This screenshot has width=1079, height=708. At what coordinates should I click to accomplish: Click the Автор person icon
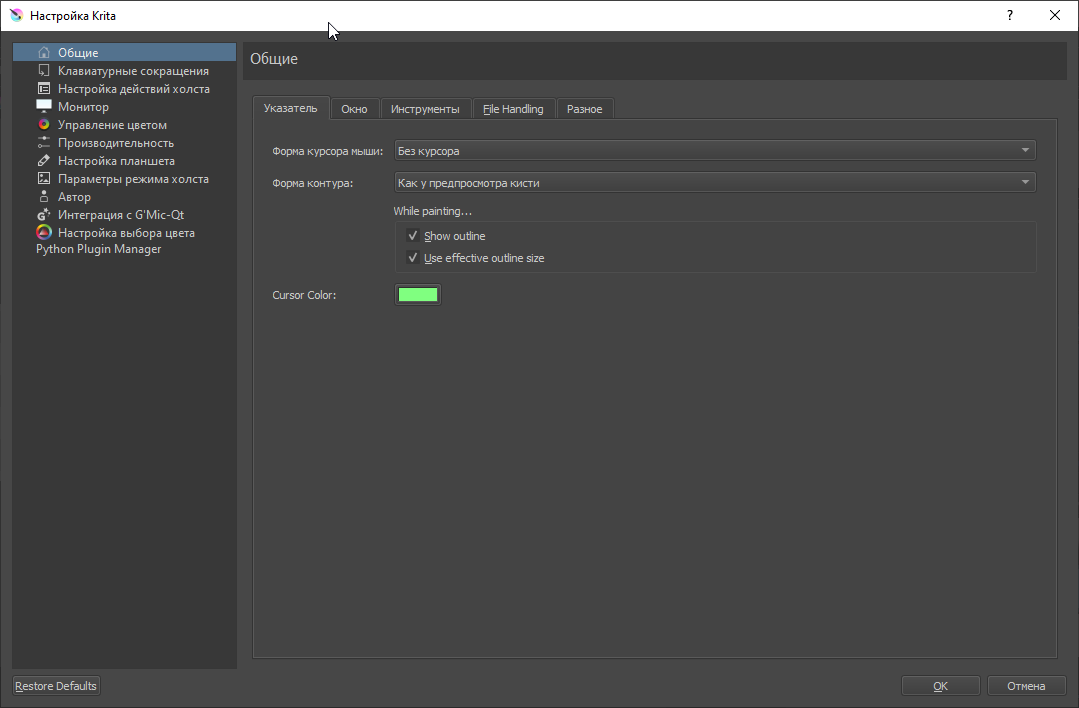pyautogui.click(x=44, y=197)
